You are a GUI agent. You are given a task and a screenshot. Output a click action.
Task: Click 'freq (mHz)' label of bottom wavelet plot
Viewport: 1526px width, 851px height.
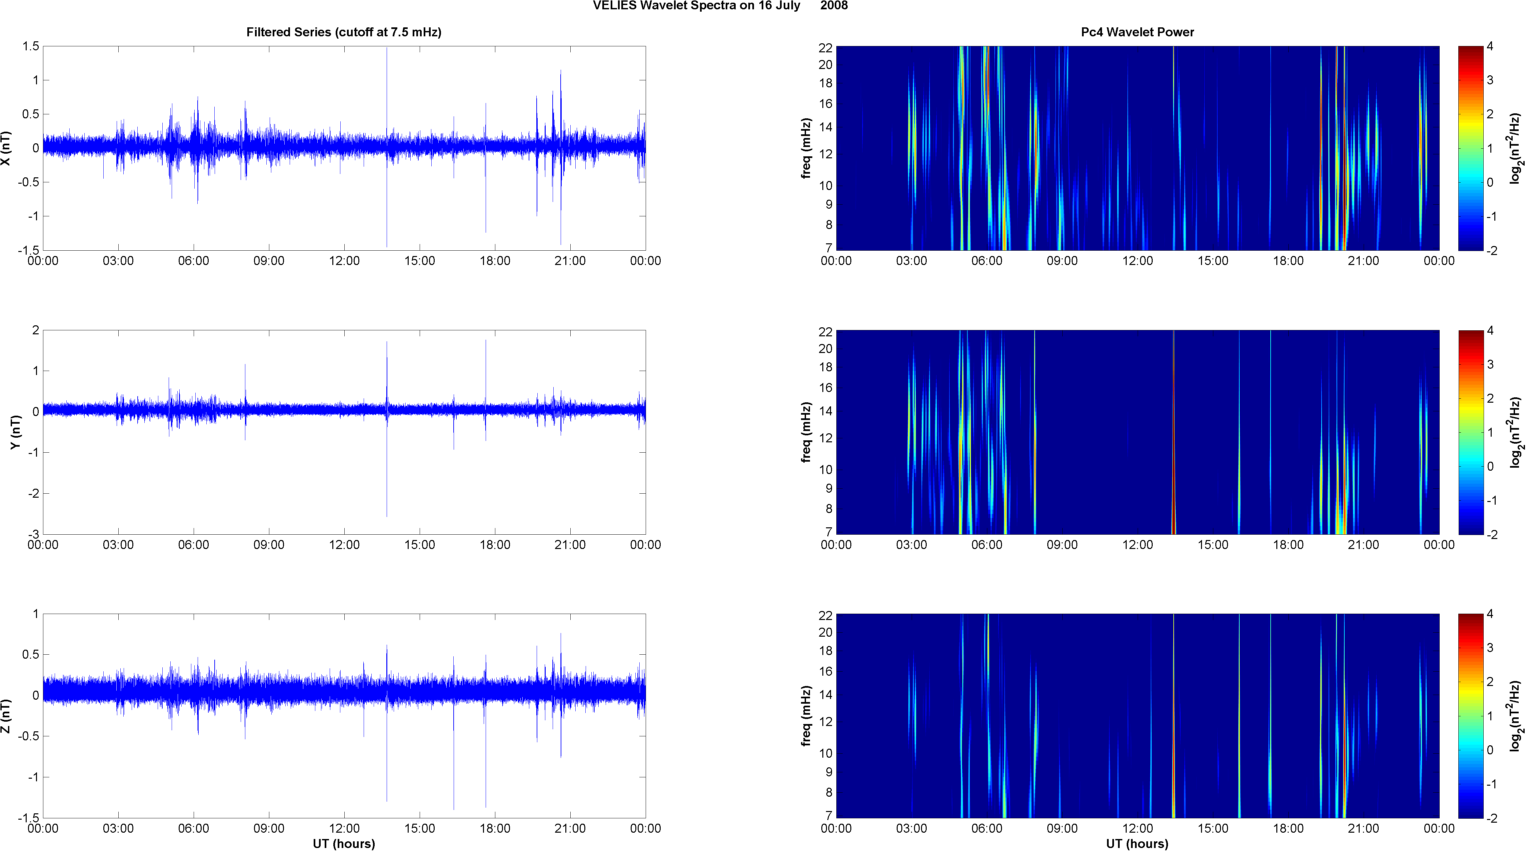(806, 716)
